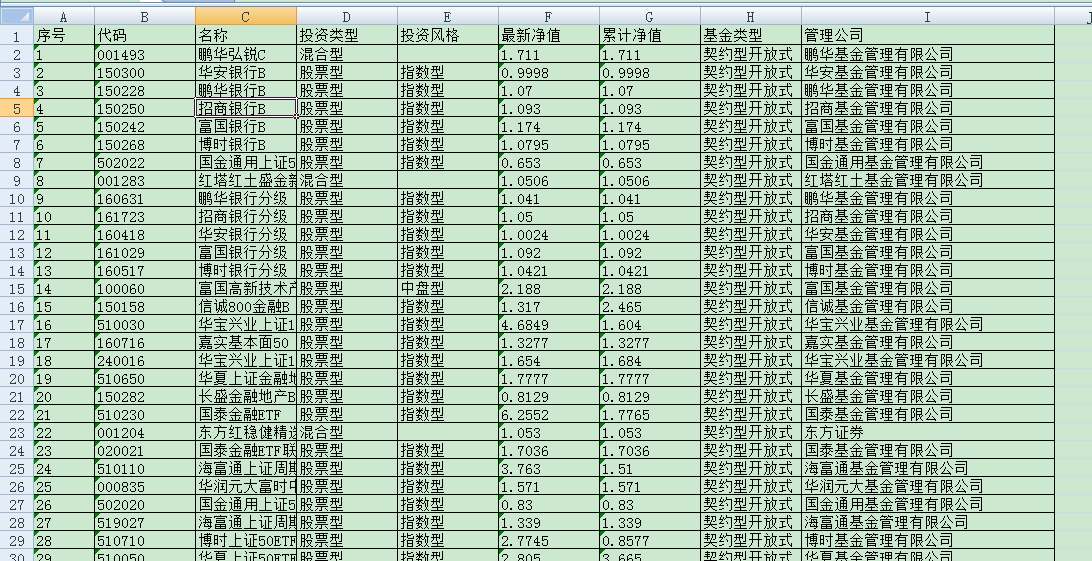Click the 基金类型 header cell
This screenshot has height=561, width=1092.
click(751, 35)
